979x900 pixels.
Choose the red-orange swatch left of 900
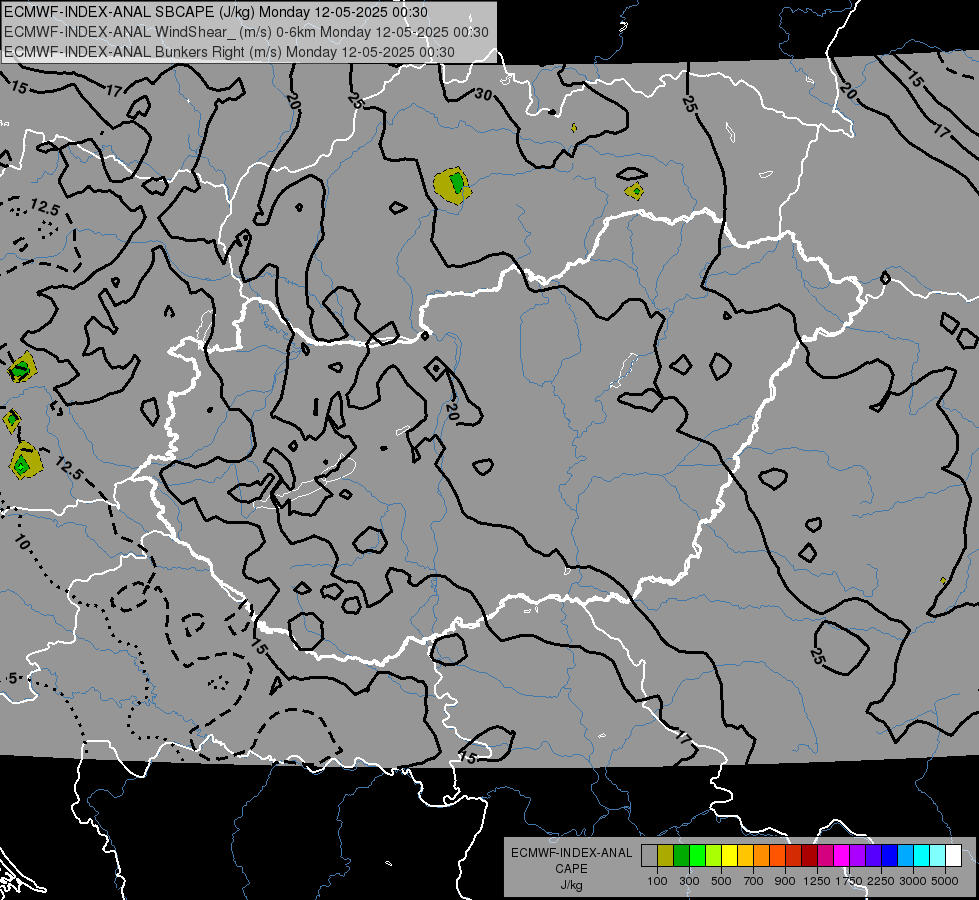[x=777, y=856]
